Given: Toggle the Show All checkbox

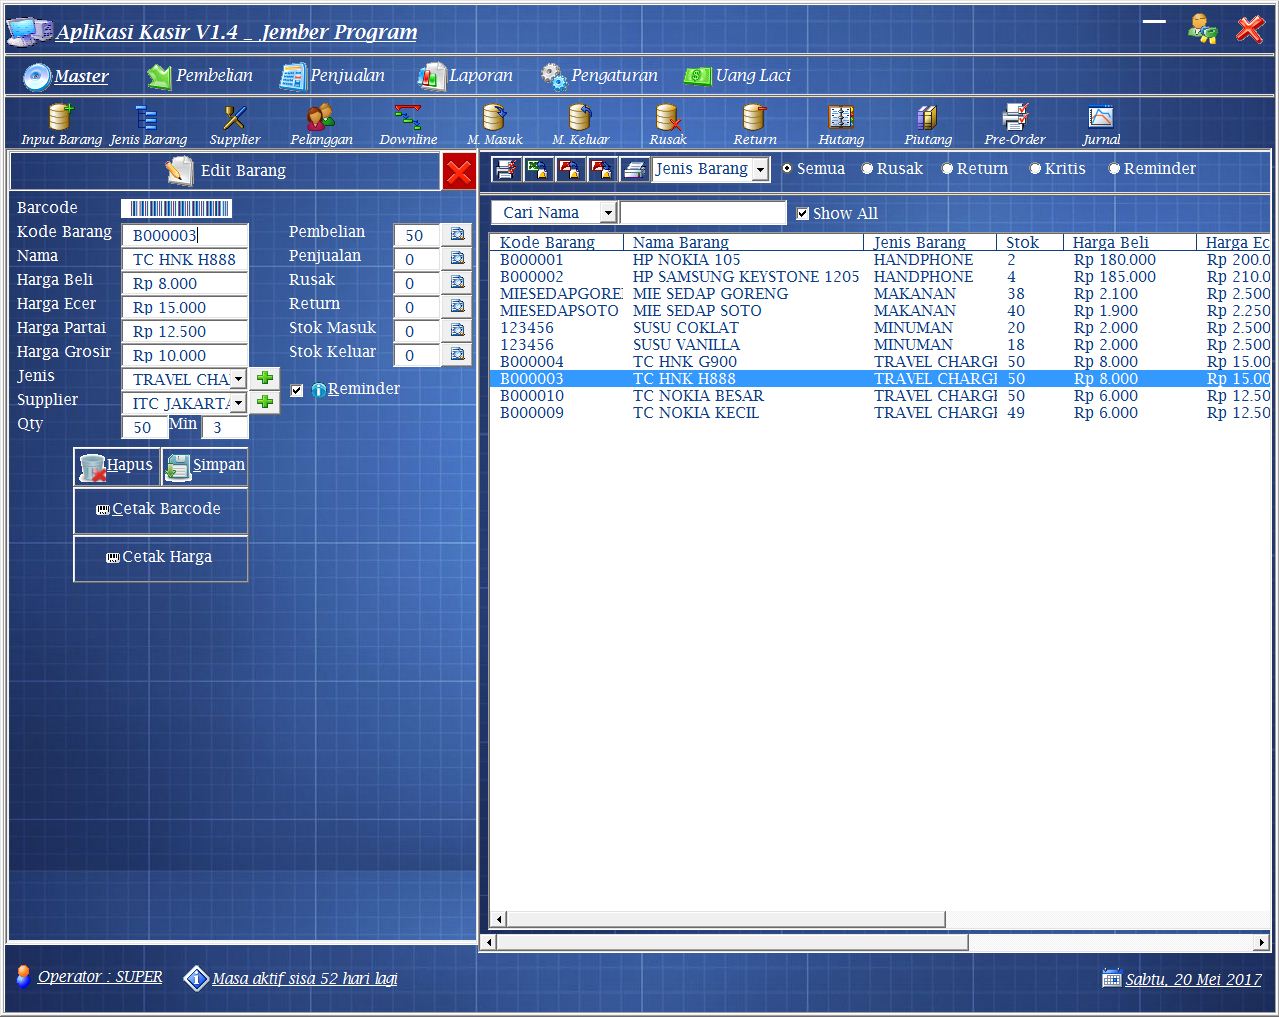Looking at the screenshot, I should click(x=802, y=213).
